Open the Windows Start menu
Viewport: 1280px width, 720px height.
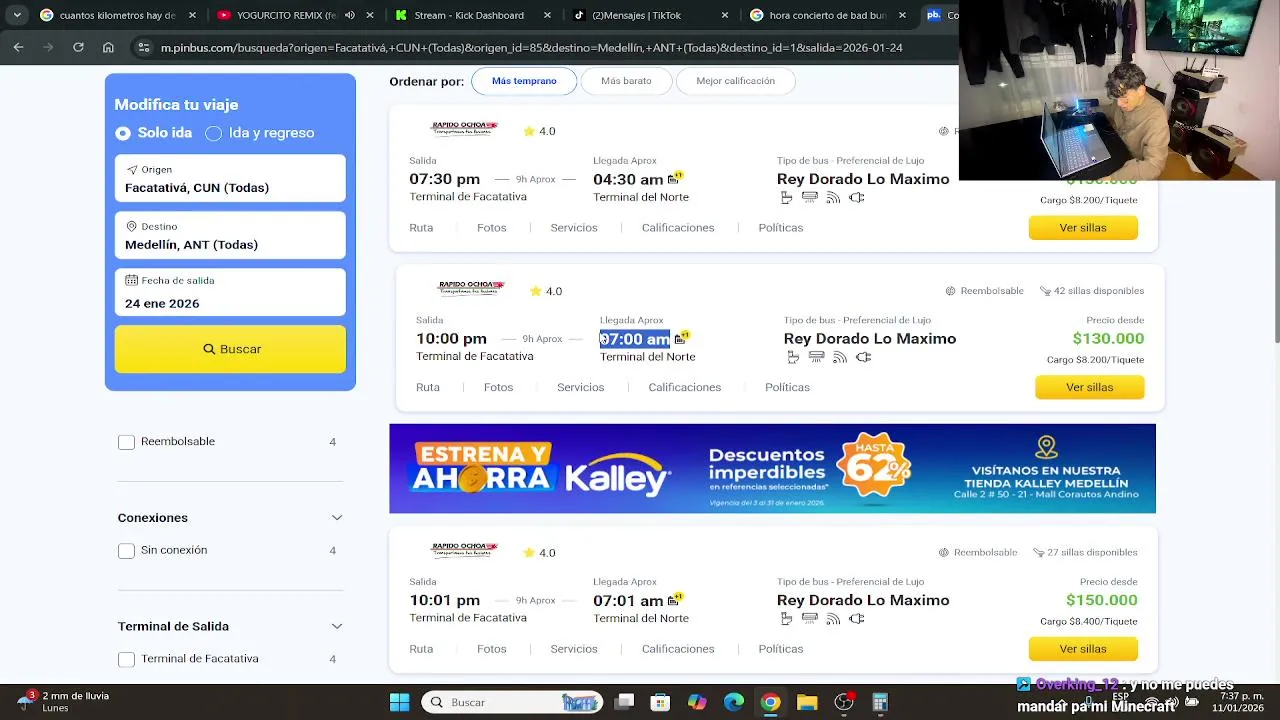coord(399,702)
